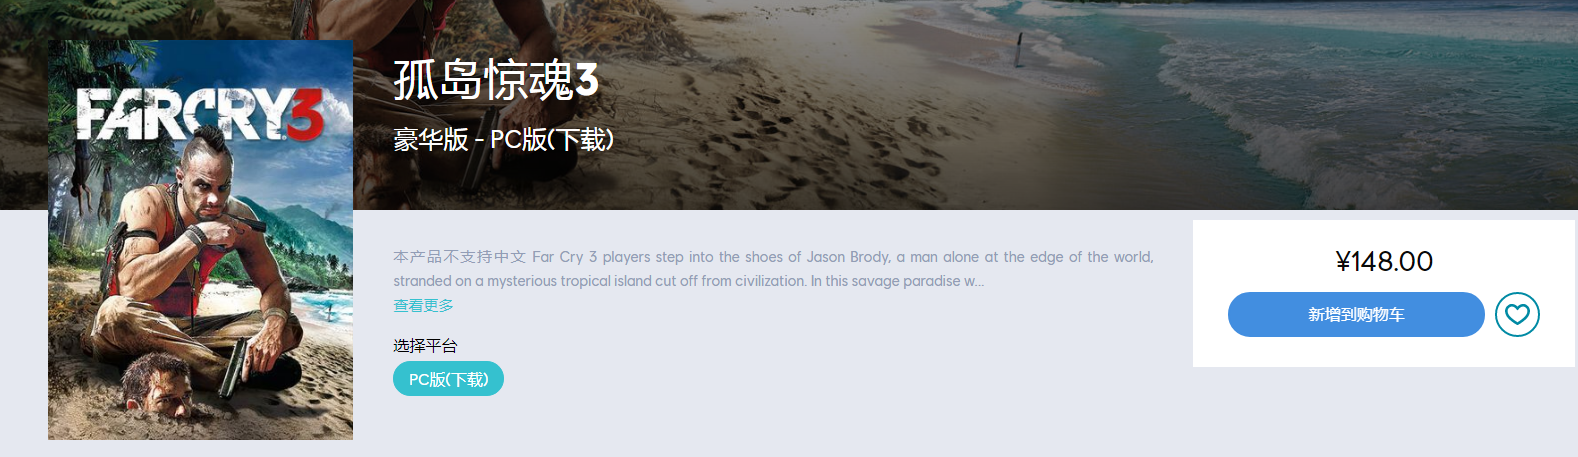The image size is (1578, 457).
Task: Click the 选择平台 platform heading
Action: 425,345
